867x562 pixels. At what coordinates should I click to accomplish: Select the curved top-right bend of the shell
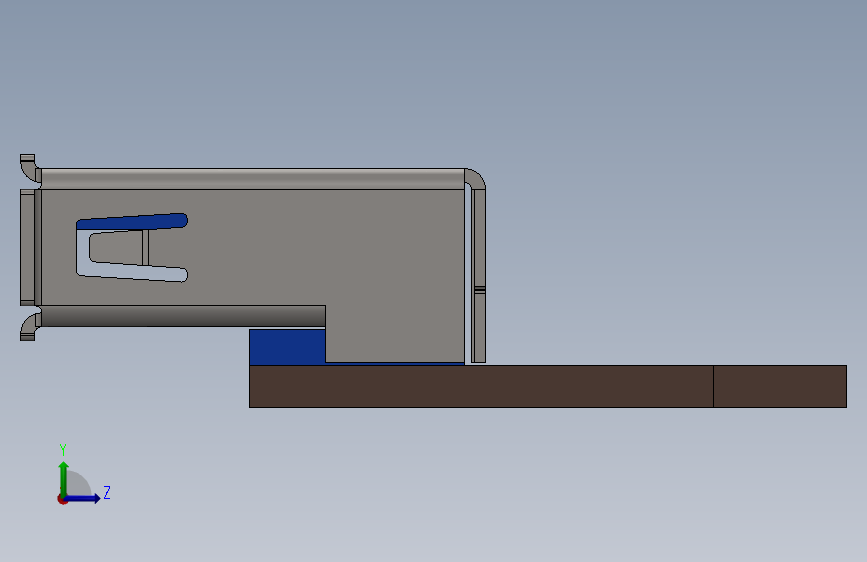[476, 178]
